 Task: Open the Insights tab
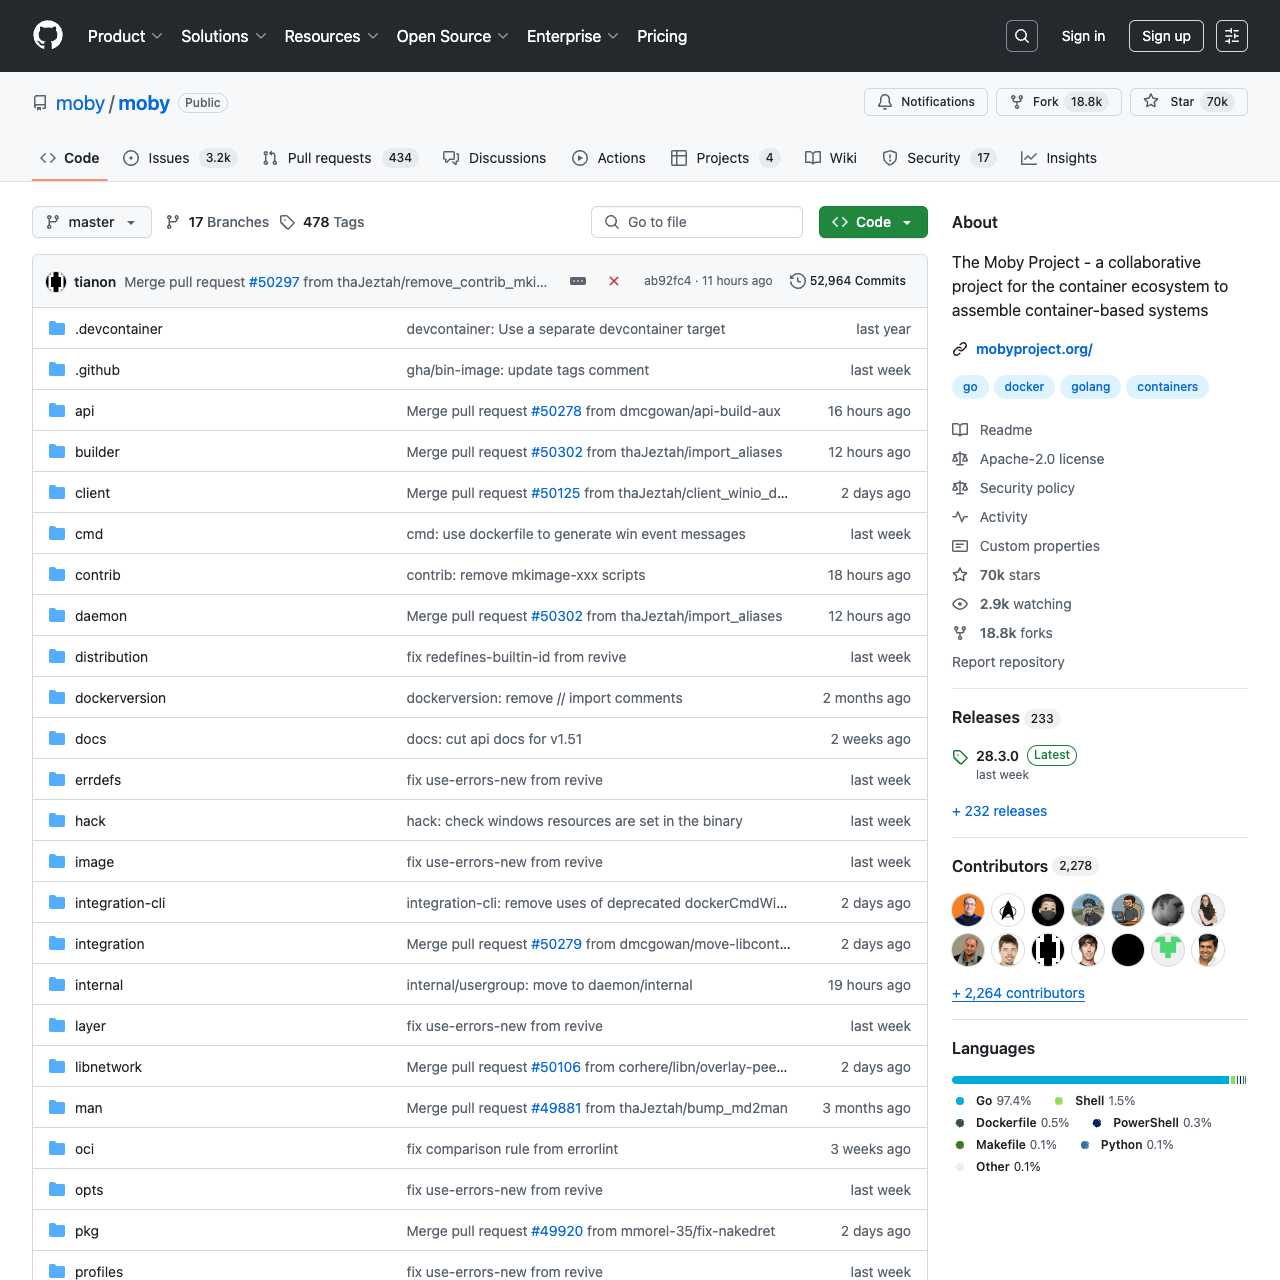click(1059, 158)
